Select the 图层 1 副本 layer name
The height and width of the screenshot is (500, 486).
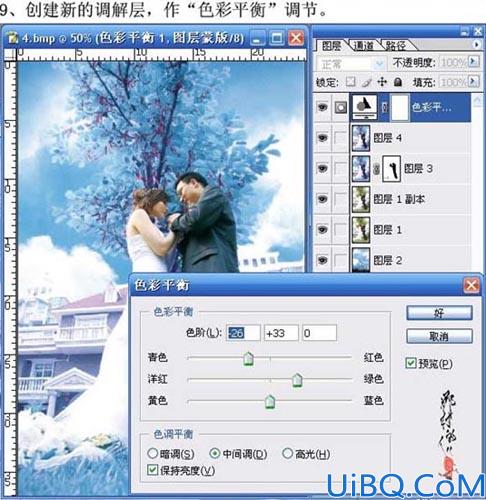399,199
